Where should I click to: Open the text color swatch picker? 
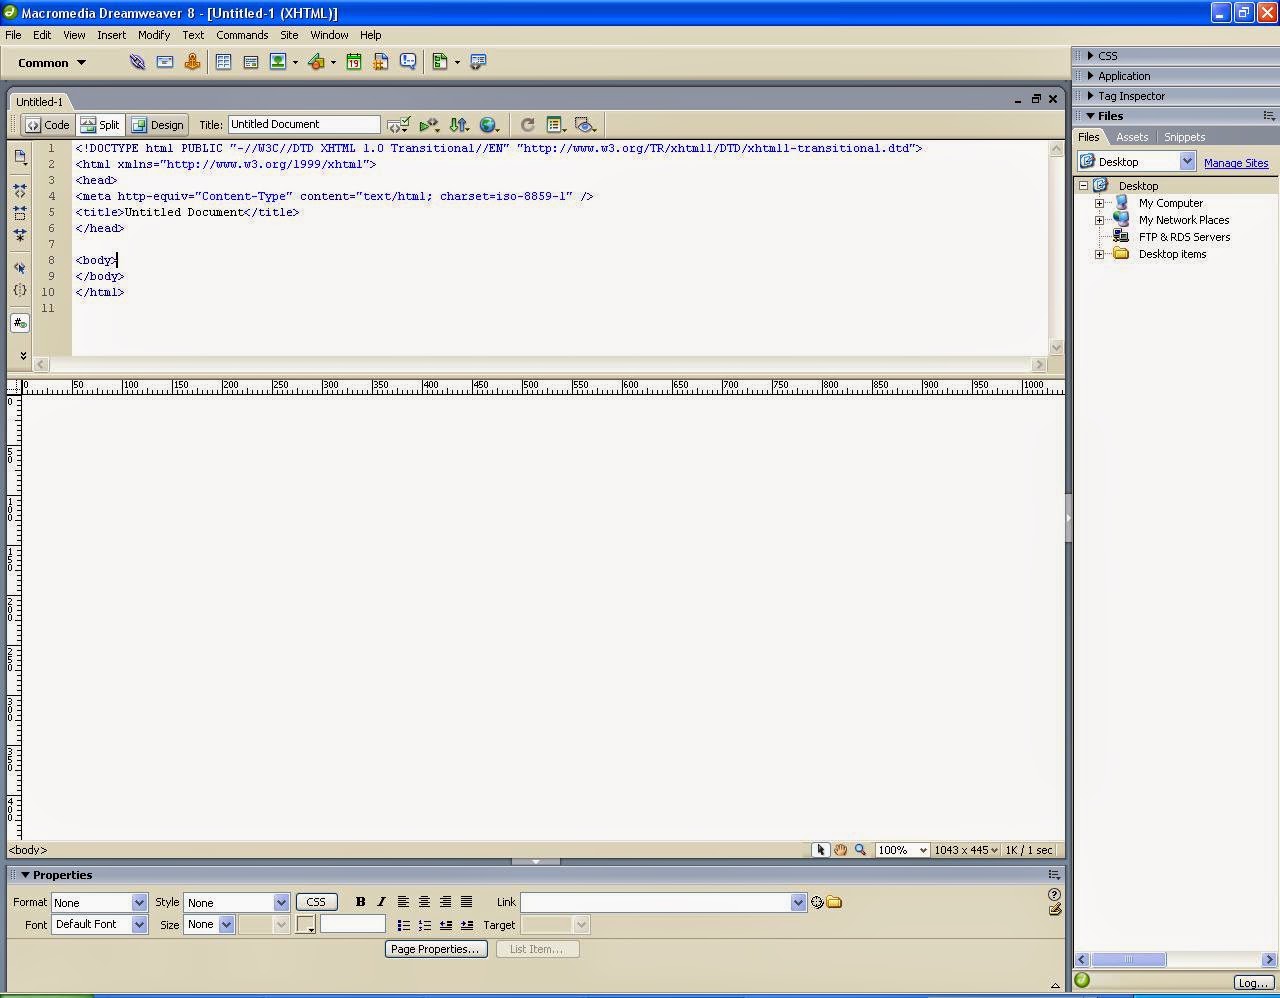coord(306,925)
